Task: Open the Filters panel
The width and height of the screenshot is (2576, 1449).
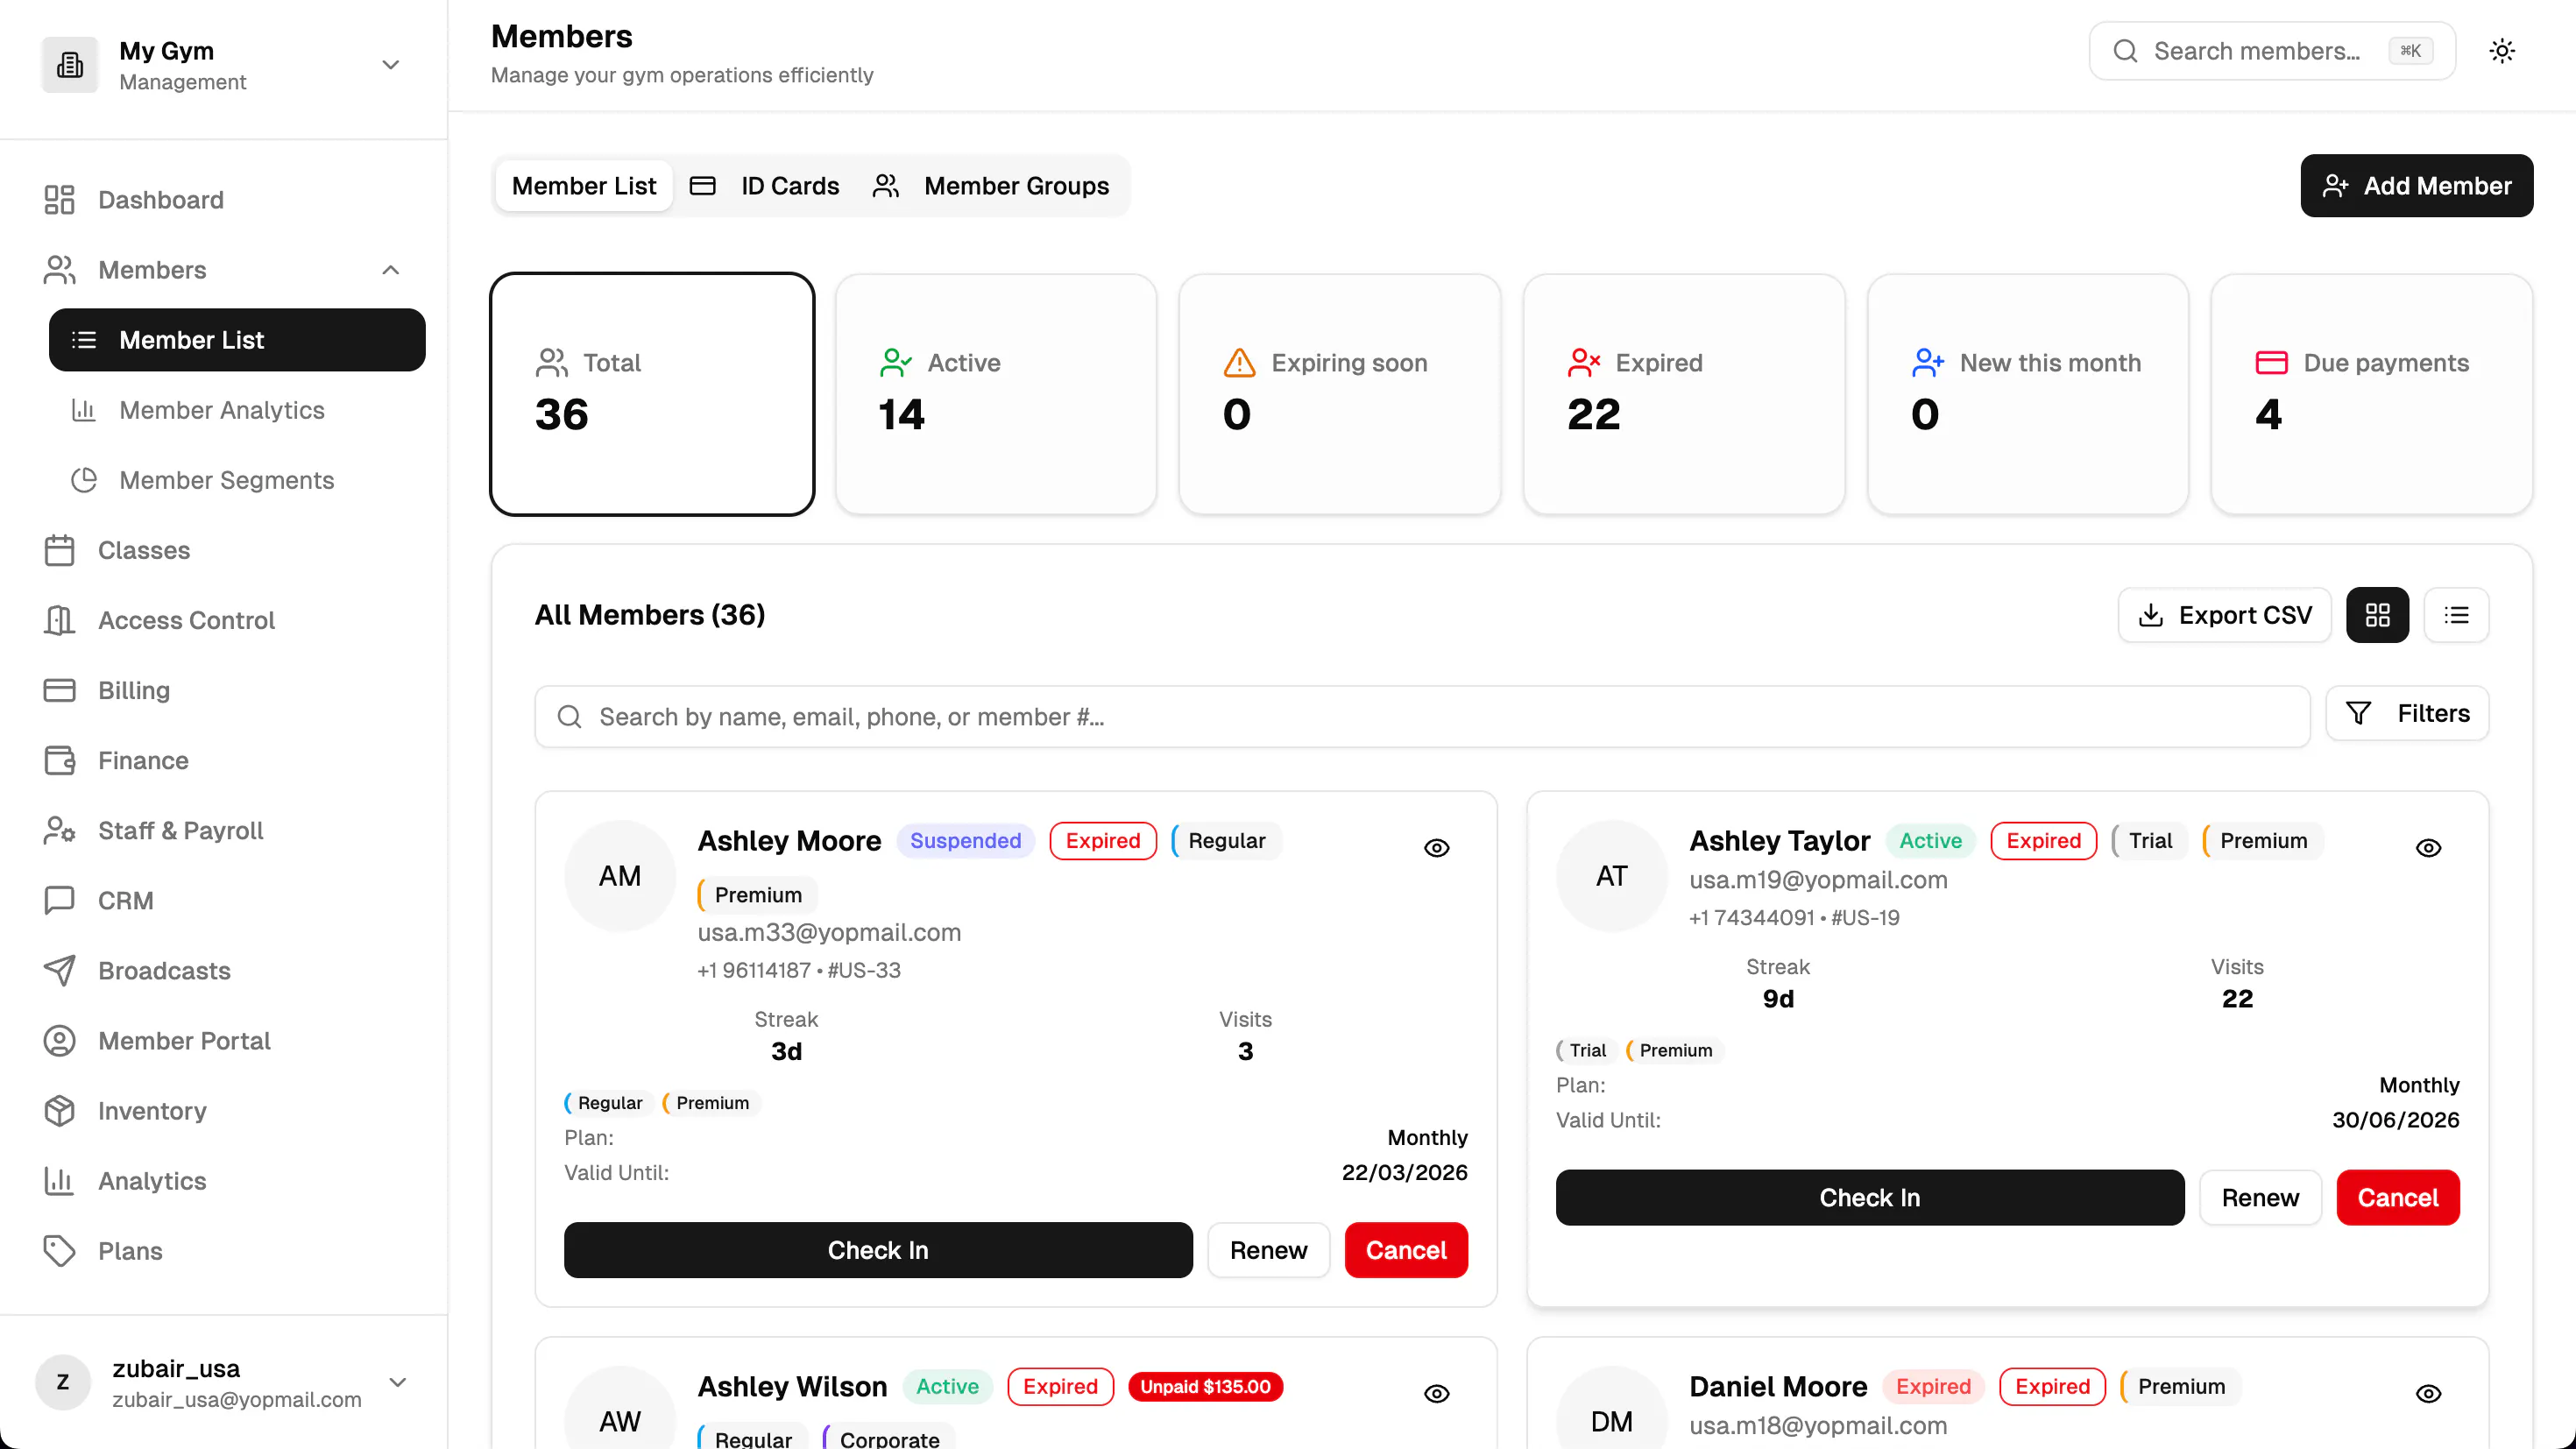Action: pyautogui.click(x=2407, y=713)
